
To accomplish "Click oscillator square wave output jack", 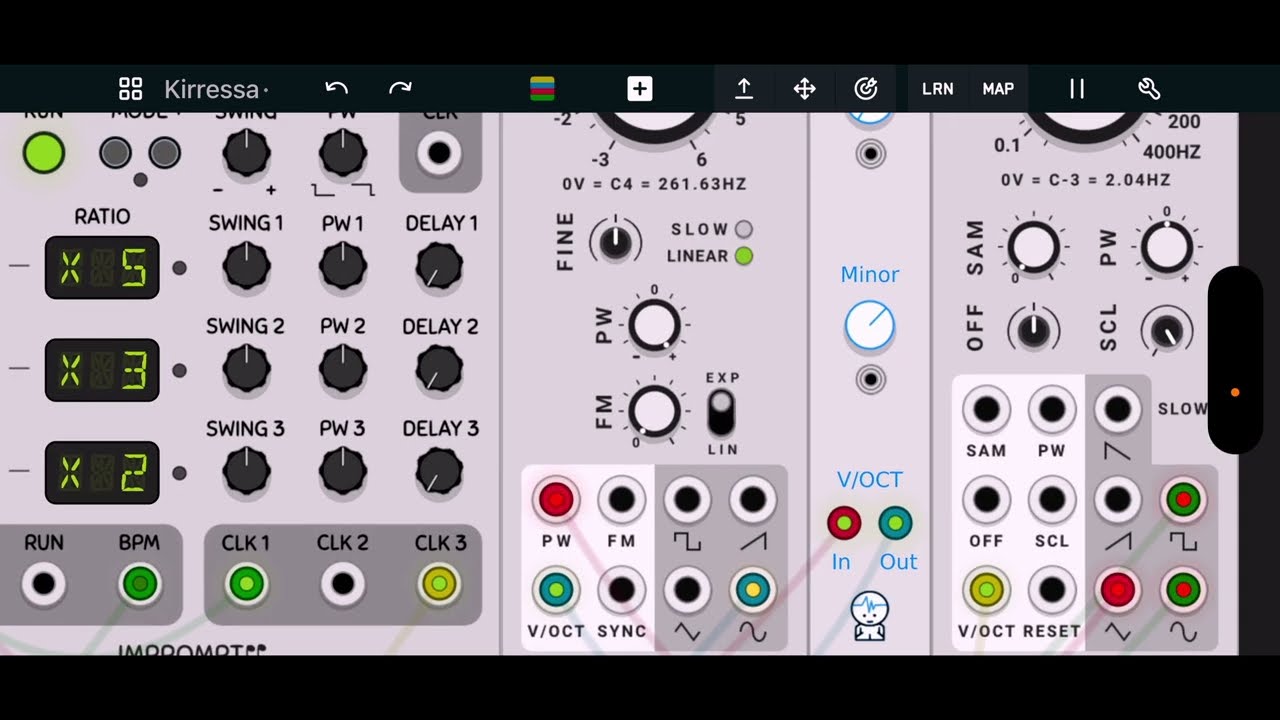I will (x=687, y=499).
